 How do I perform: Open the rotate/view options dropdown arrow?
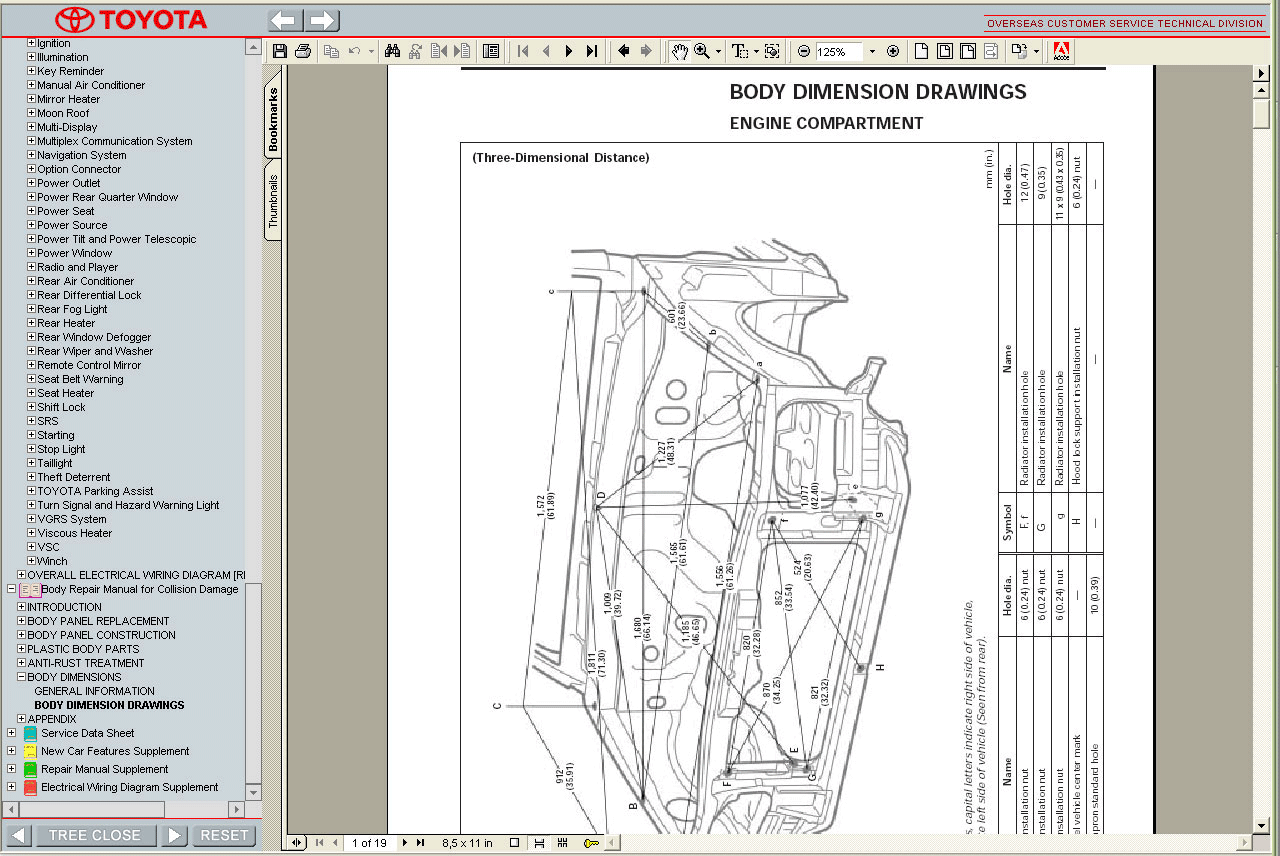[1036, 51]
